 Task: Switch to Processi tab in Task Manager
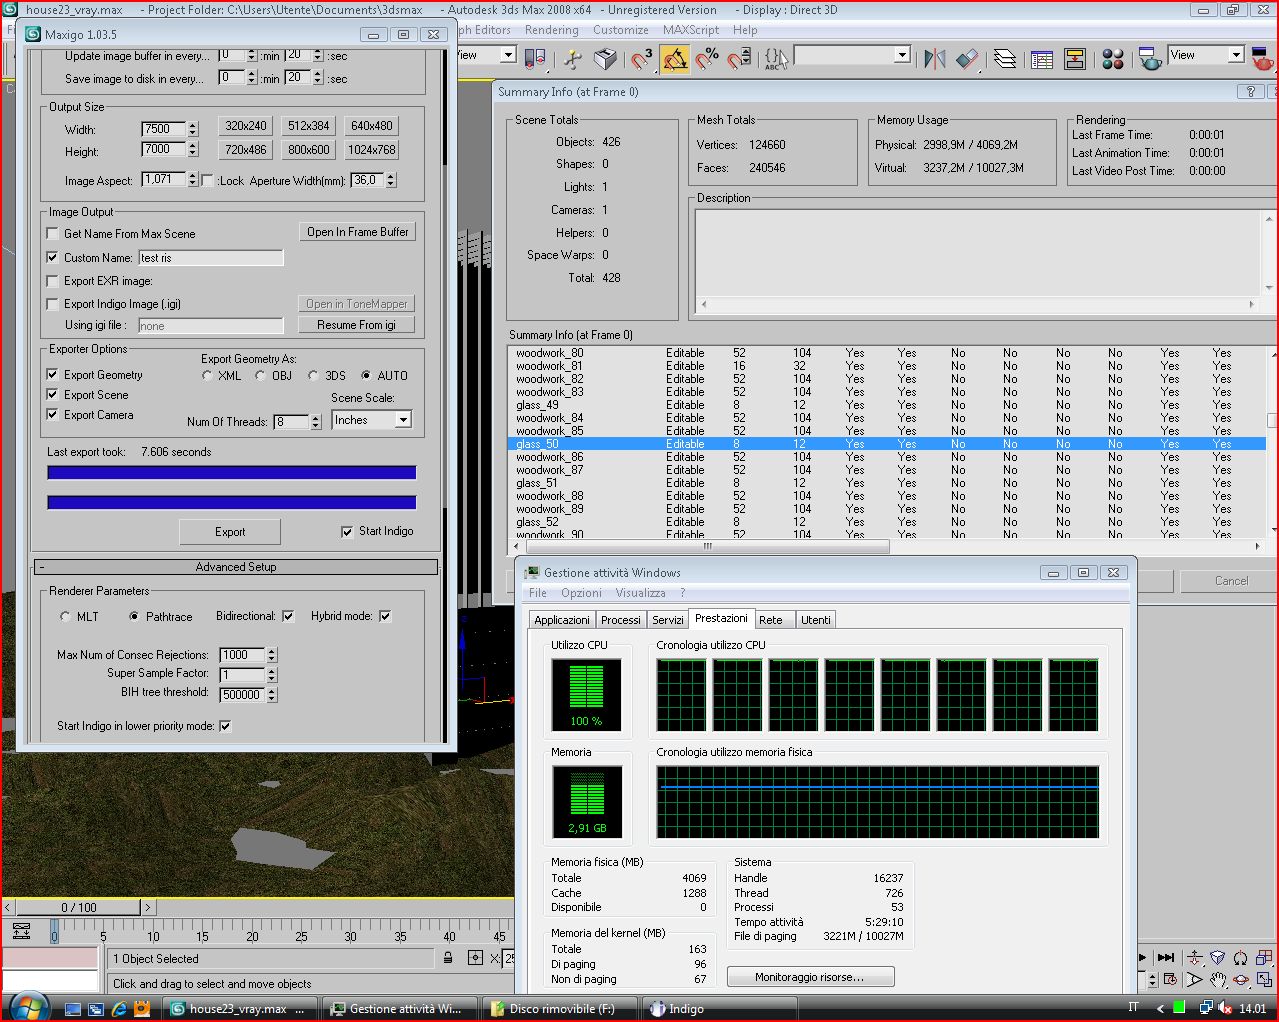tap(621, 620)
